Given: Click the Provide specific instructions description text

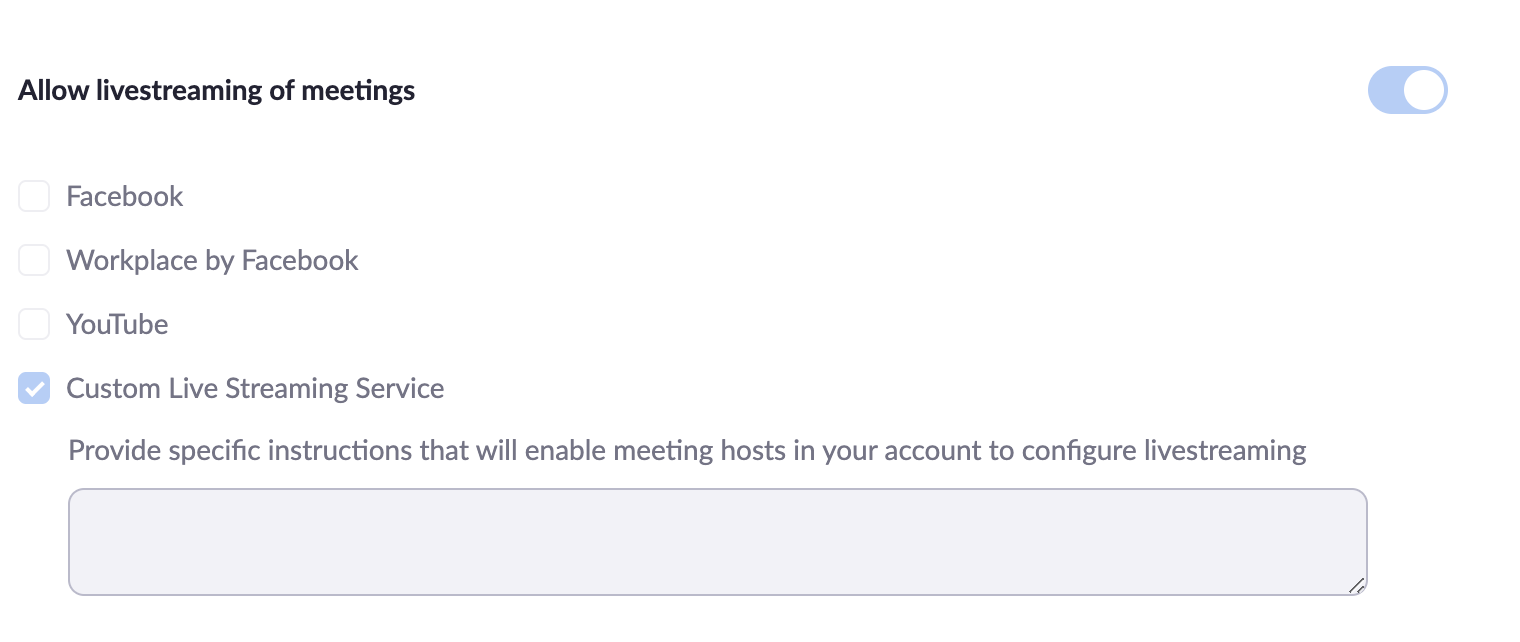Looking at the screenshot, I should tap(687, 451).
